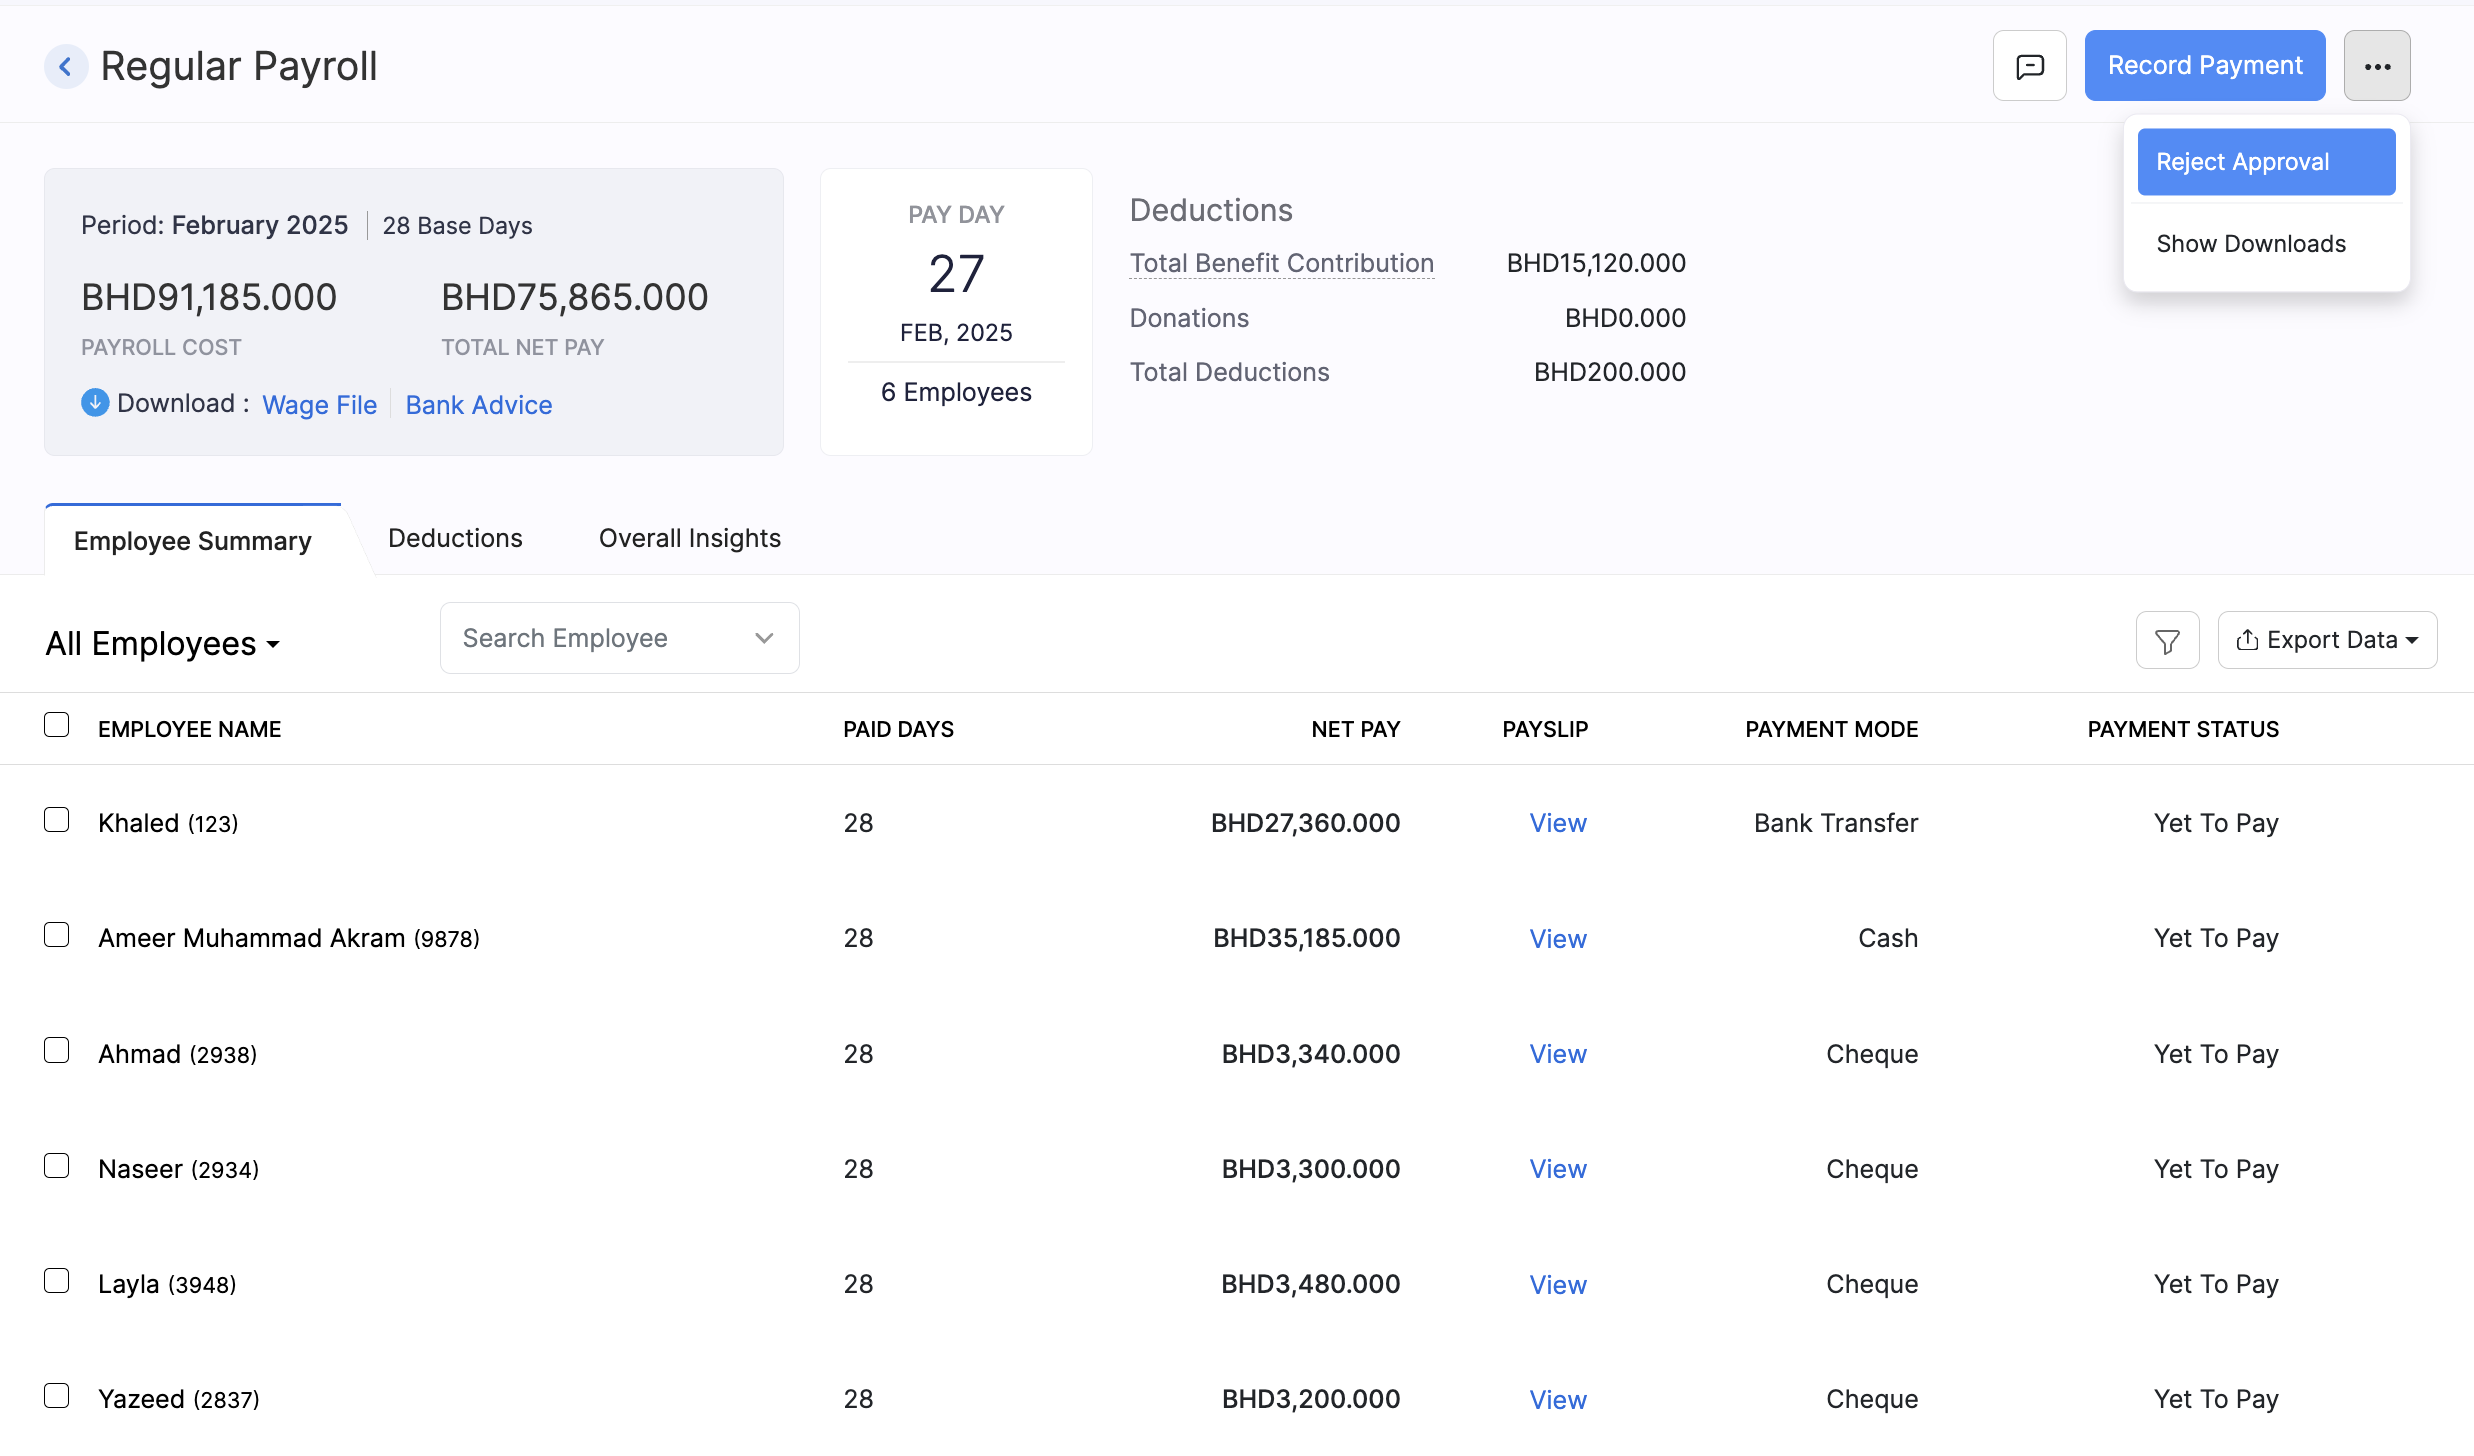Click the back arrow next to Regular Payroll

(x=66, y=66)
